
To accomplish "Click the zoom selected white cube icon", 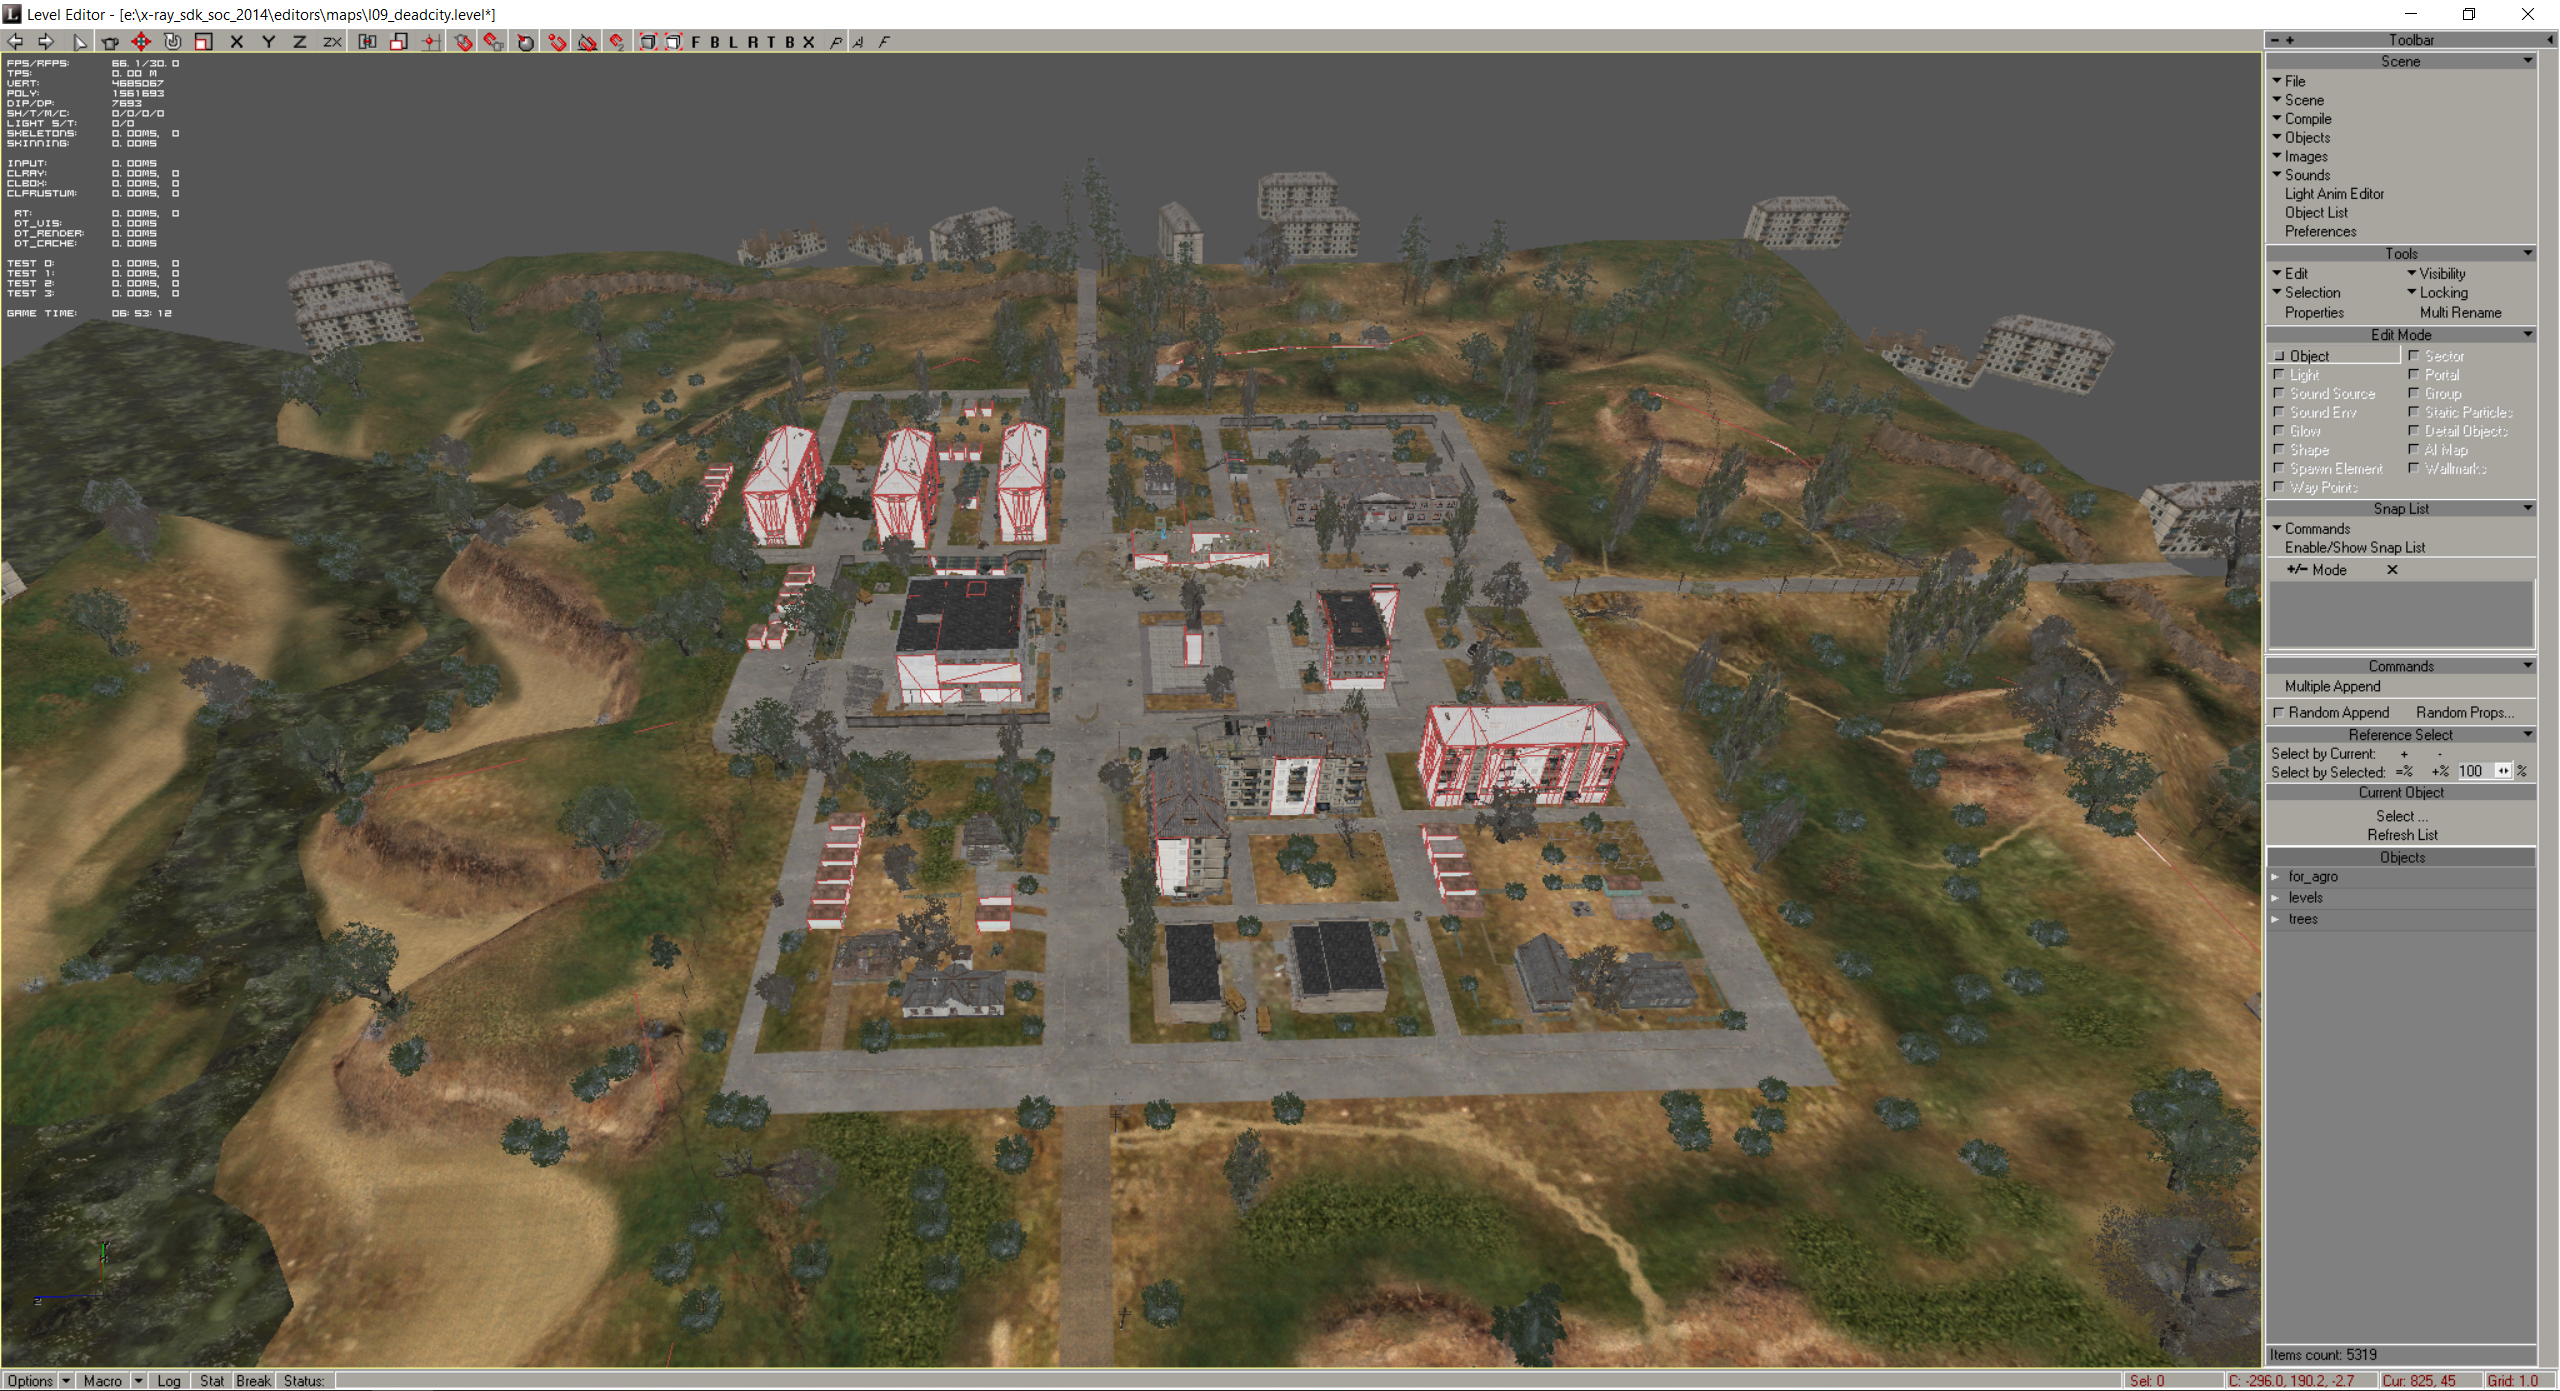I will pyautogui.click(x=673, y=42).
